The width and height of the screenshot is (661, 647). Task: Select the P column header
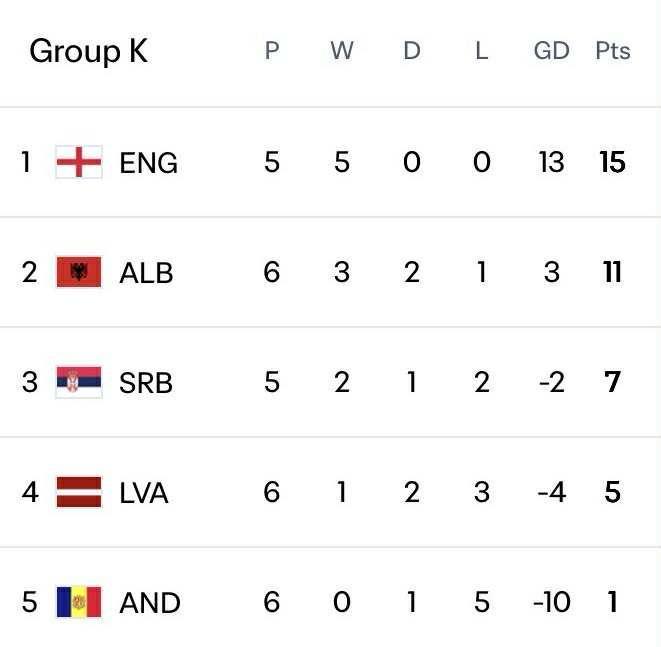tap(272, 51)
